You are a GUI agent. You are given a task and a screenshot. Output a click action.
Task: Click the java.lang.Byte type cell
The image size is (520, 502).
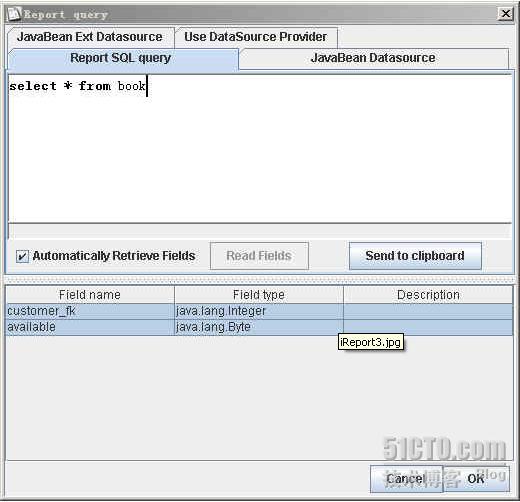(259, 327)
